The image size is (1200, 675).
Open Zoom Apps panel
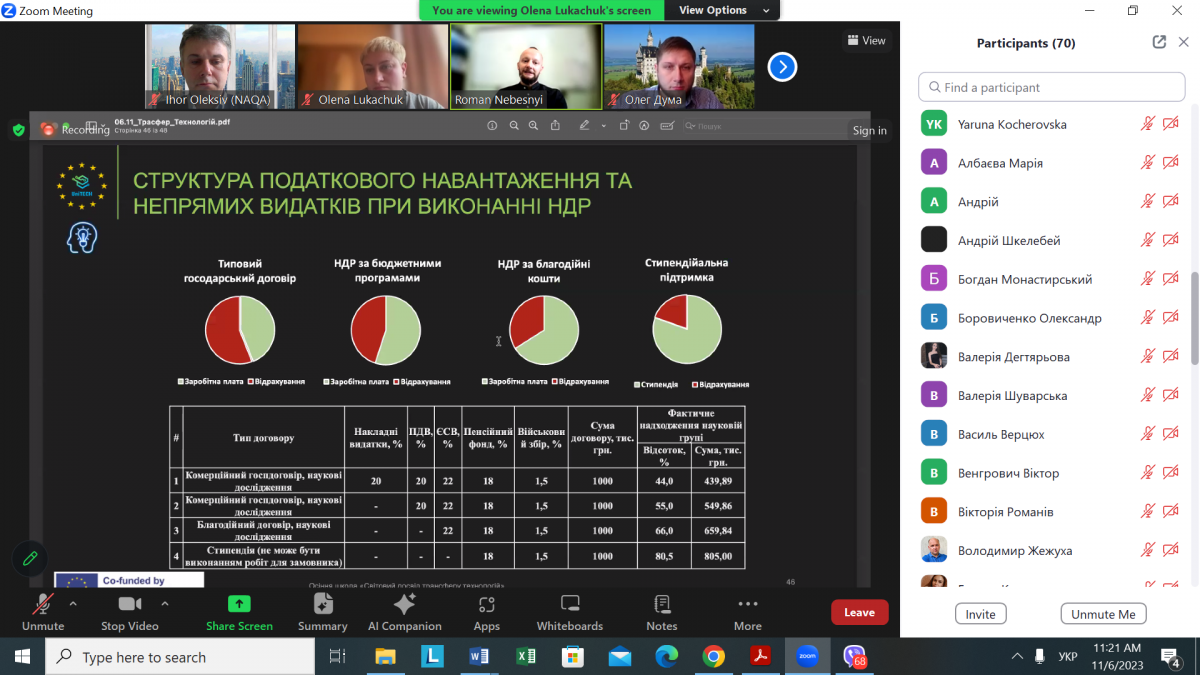pos(486,611)
